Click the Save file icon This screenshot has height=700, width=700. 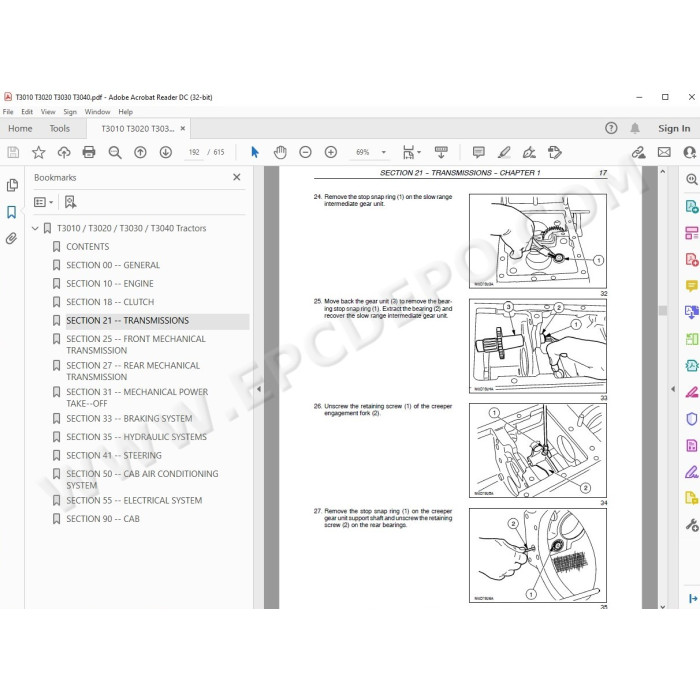tap(13, 152)
